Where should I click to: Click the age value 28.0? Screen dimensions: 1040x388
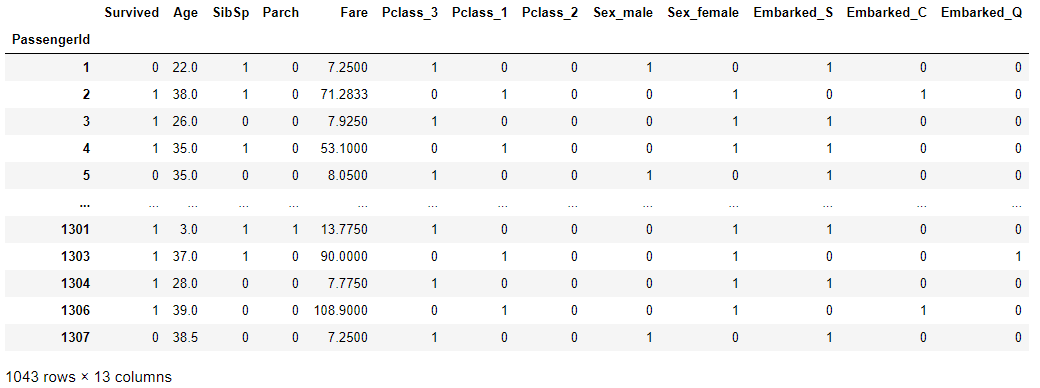click(x=186, y=284)
